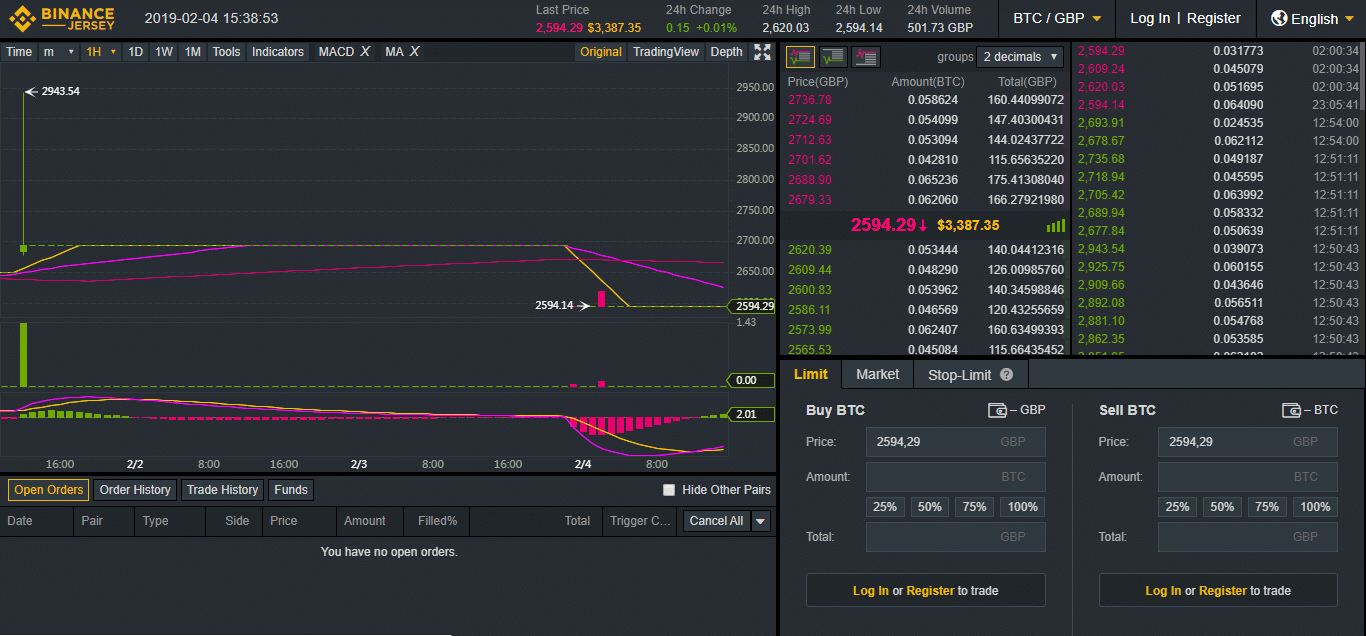Click the Sell BTC Total input field
This screenshot has height=636, width=1366.
click(x=1248, y=537)
